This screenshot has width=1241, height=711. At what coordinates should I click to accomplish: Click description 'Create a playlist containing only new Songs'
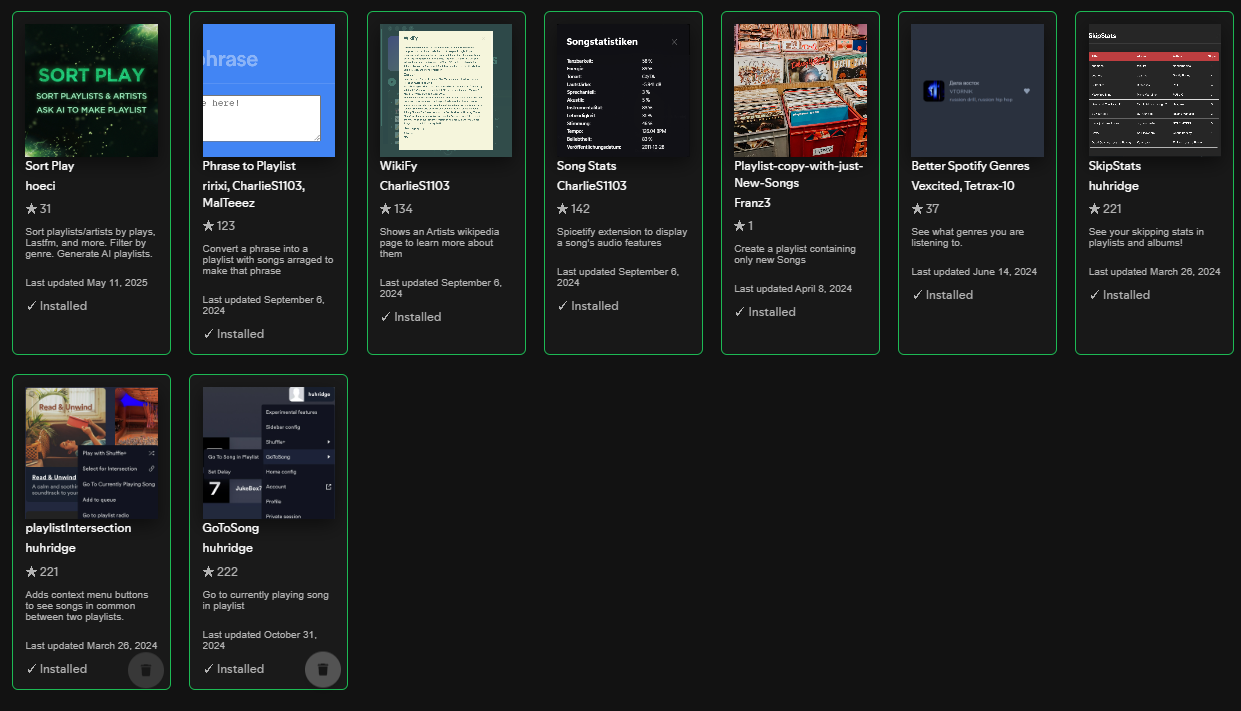[x=793, y=255]
